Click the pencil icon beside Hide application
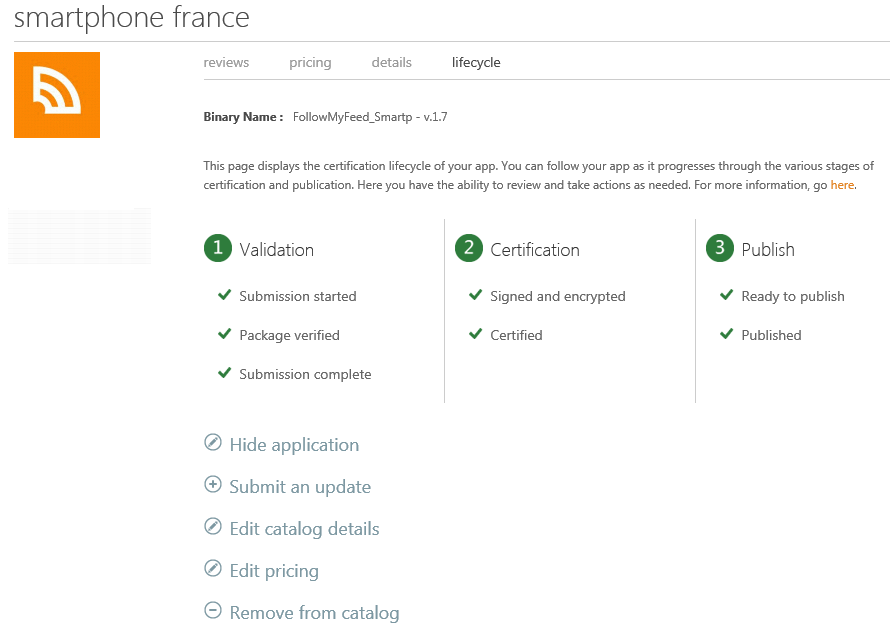Image resolution: width=890 pixels, height=629 pixels. tap(213, 442)
